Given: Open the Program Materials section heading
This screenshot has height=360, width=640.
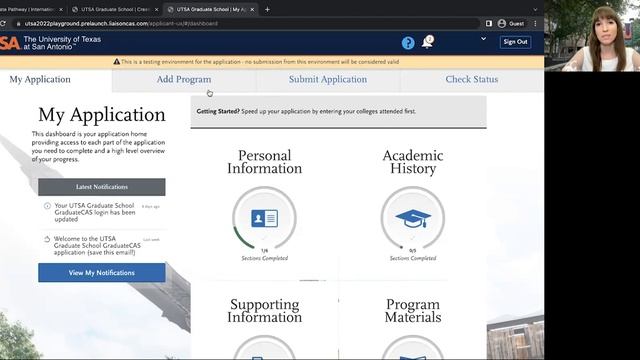Looking at the screenshot, I should tap(413, 311).
